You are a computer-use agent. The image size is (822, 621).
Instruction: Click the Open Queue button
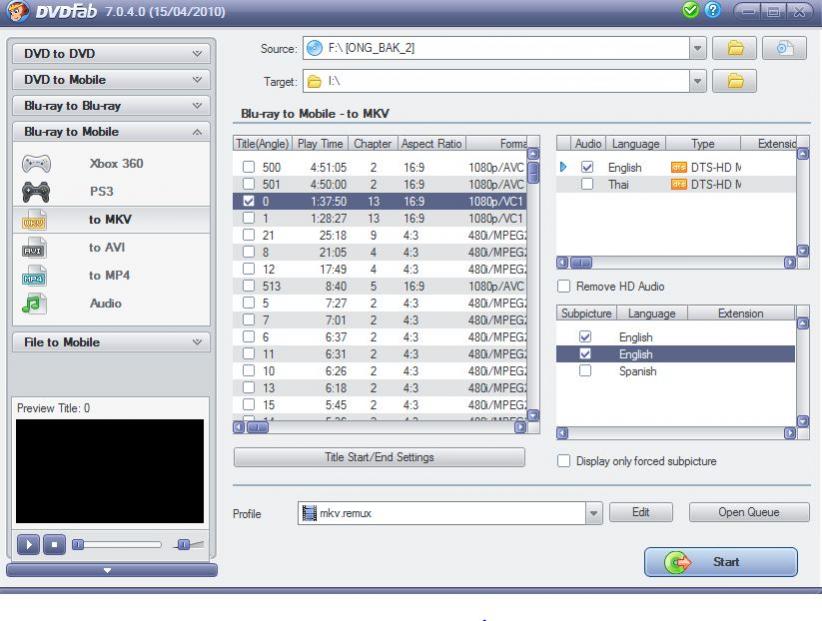(x=749, y=512)
